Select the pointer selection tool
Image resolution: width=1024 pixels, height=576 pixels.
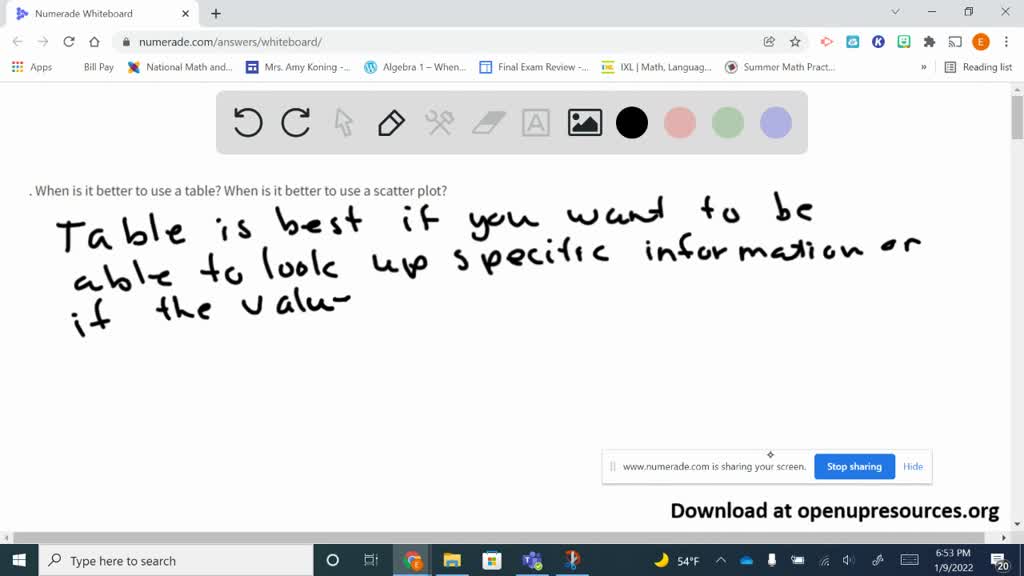click(x=343, y=123)
